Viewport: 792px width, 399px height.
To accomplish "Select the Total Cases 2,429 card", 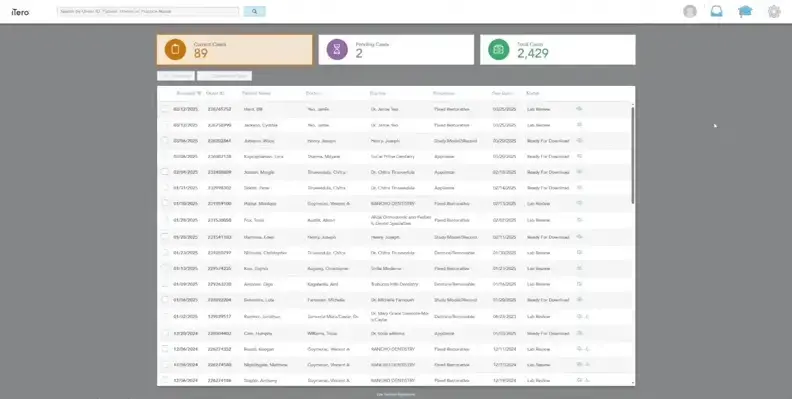I will (x=558, y=49).
